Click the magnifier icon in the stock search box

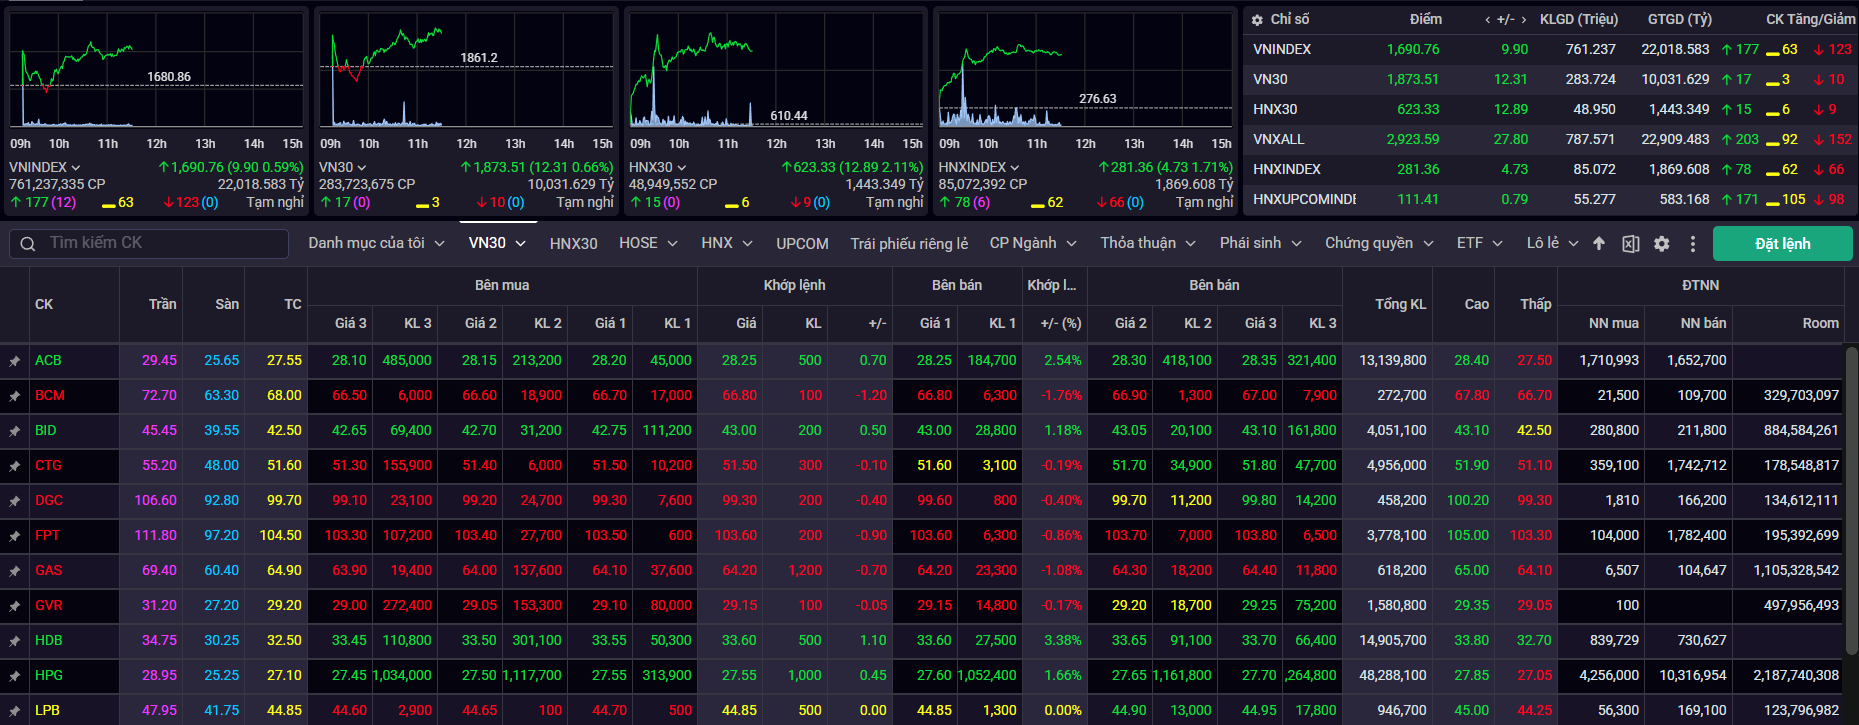point(28,244)
